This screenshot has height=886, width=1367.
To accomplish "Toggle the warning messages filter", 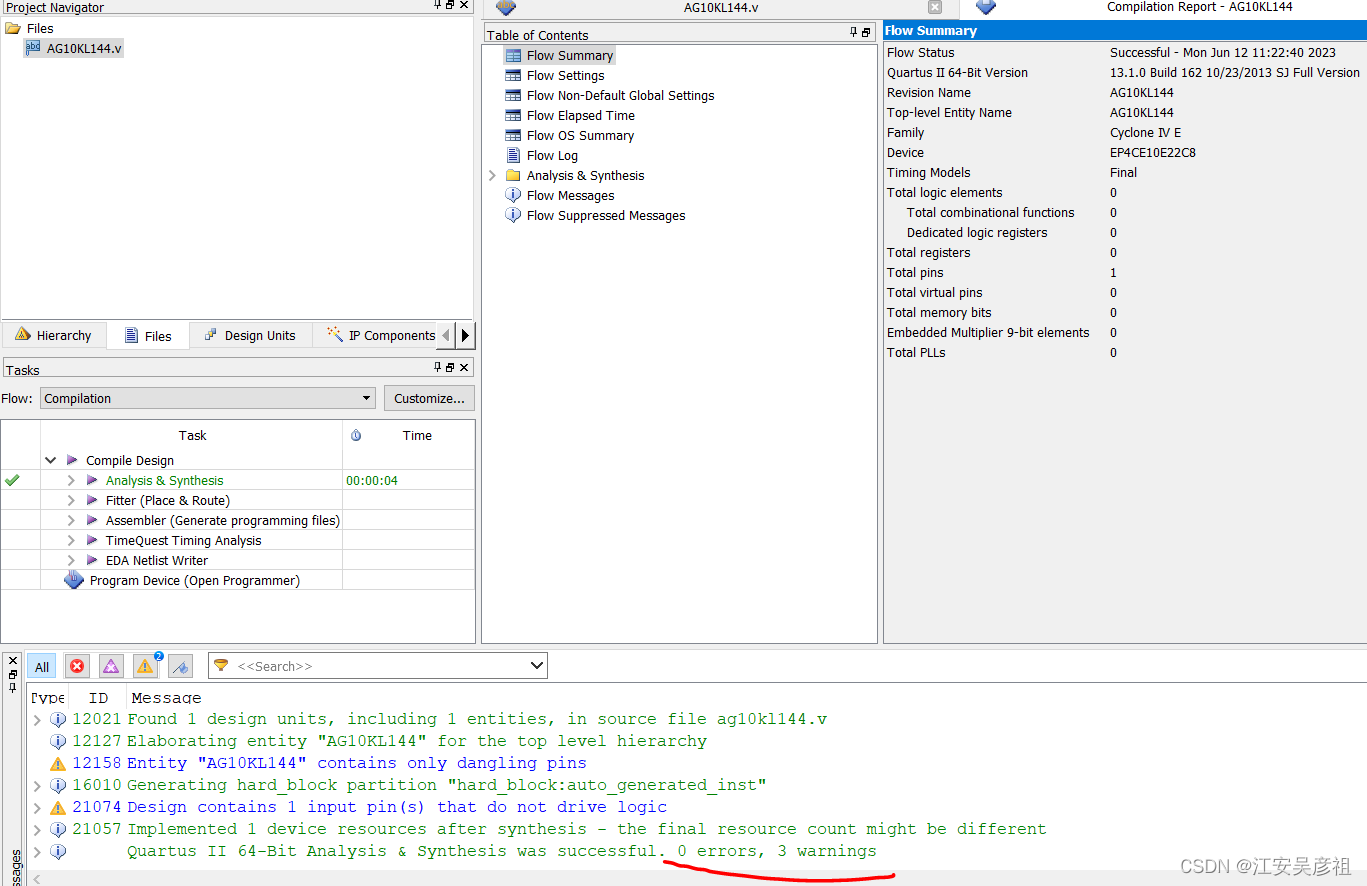I will [146, 666].
